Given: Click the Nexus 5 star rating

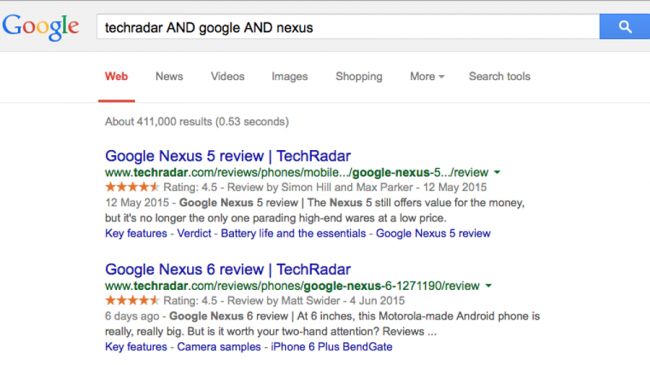Looking at the screenshot, I should (x=132, y=187).
